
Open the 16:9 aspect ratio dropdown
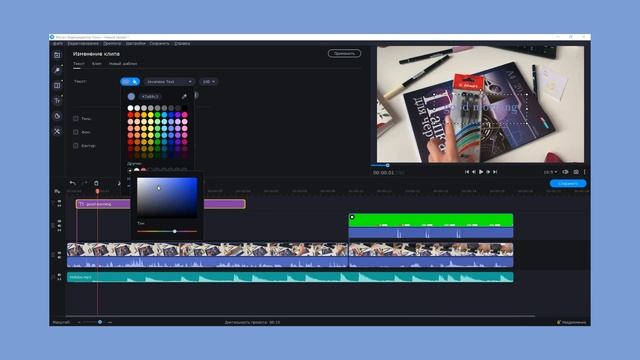tap(550, 172)
